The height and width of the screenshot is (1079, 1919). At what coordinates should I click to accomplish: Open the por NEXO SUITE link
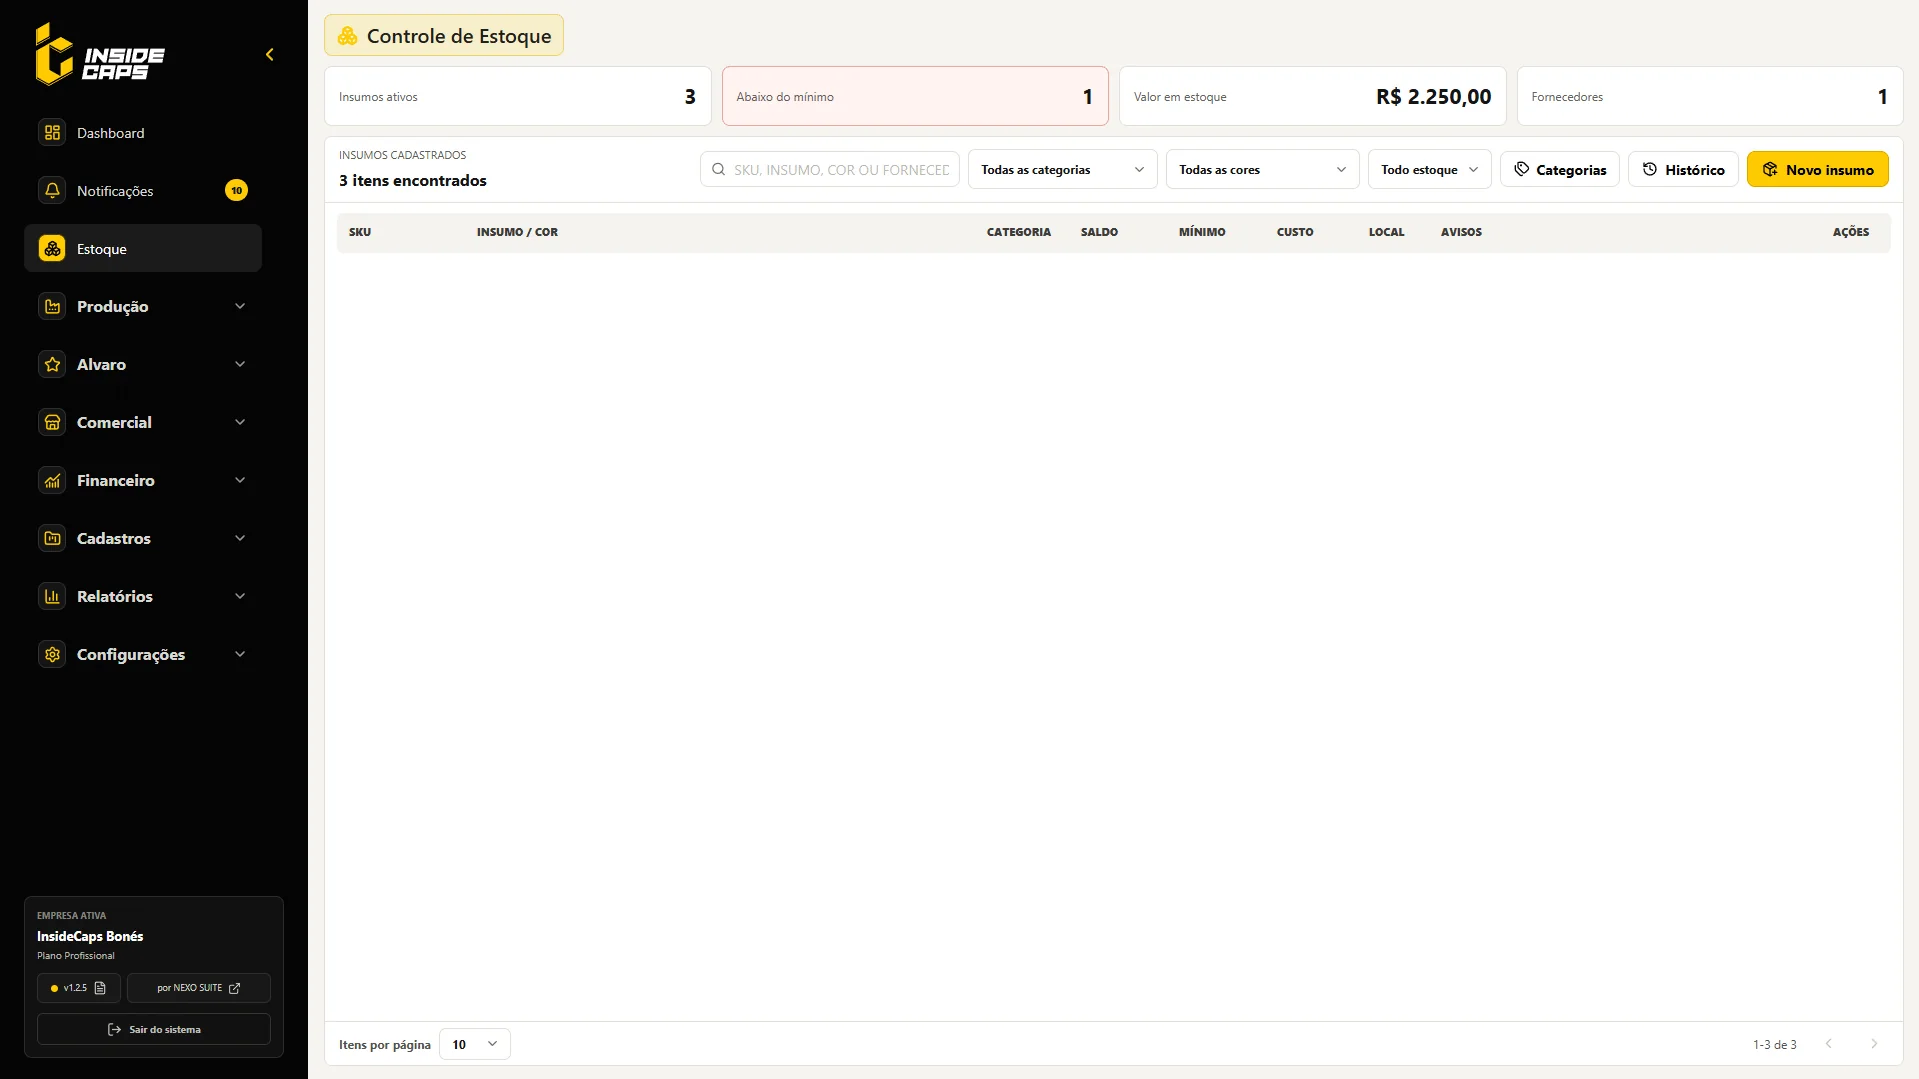pyautogui.click(x=198, y=988)
